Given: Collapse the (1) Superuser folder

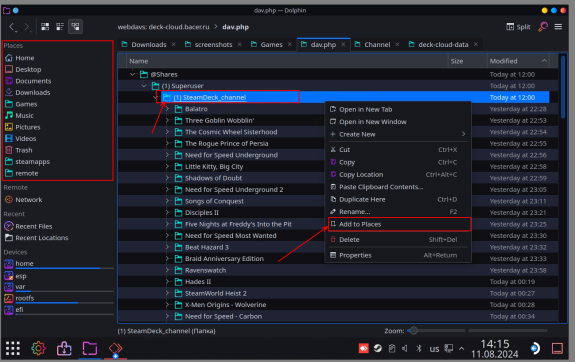Looking at the screenshot, I should coord(144,86).
